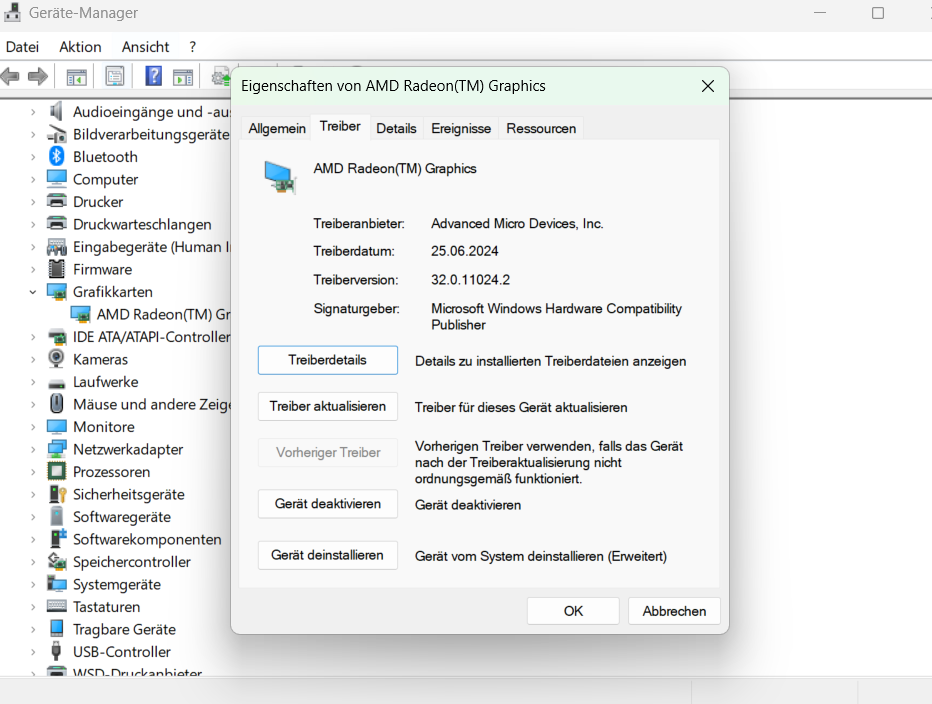The width and height of the screenshot is (932, 704).
Task: Click the Speichercontroller icon
Action: [56, 561]
